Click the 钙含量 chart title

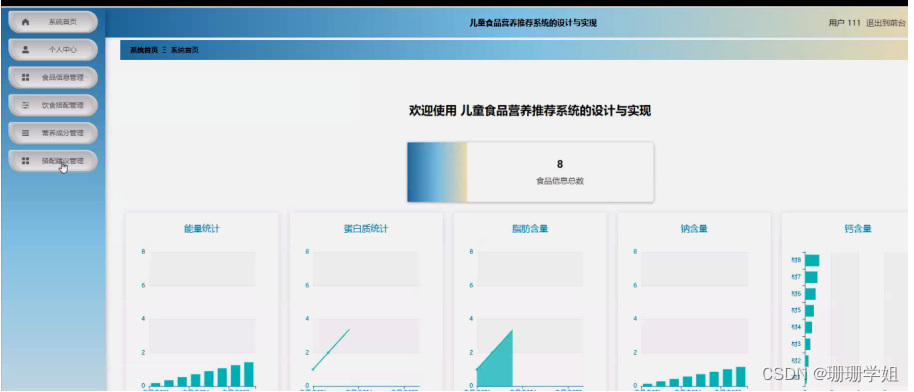pyautogui.click(x=858, y=229)
